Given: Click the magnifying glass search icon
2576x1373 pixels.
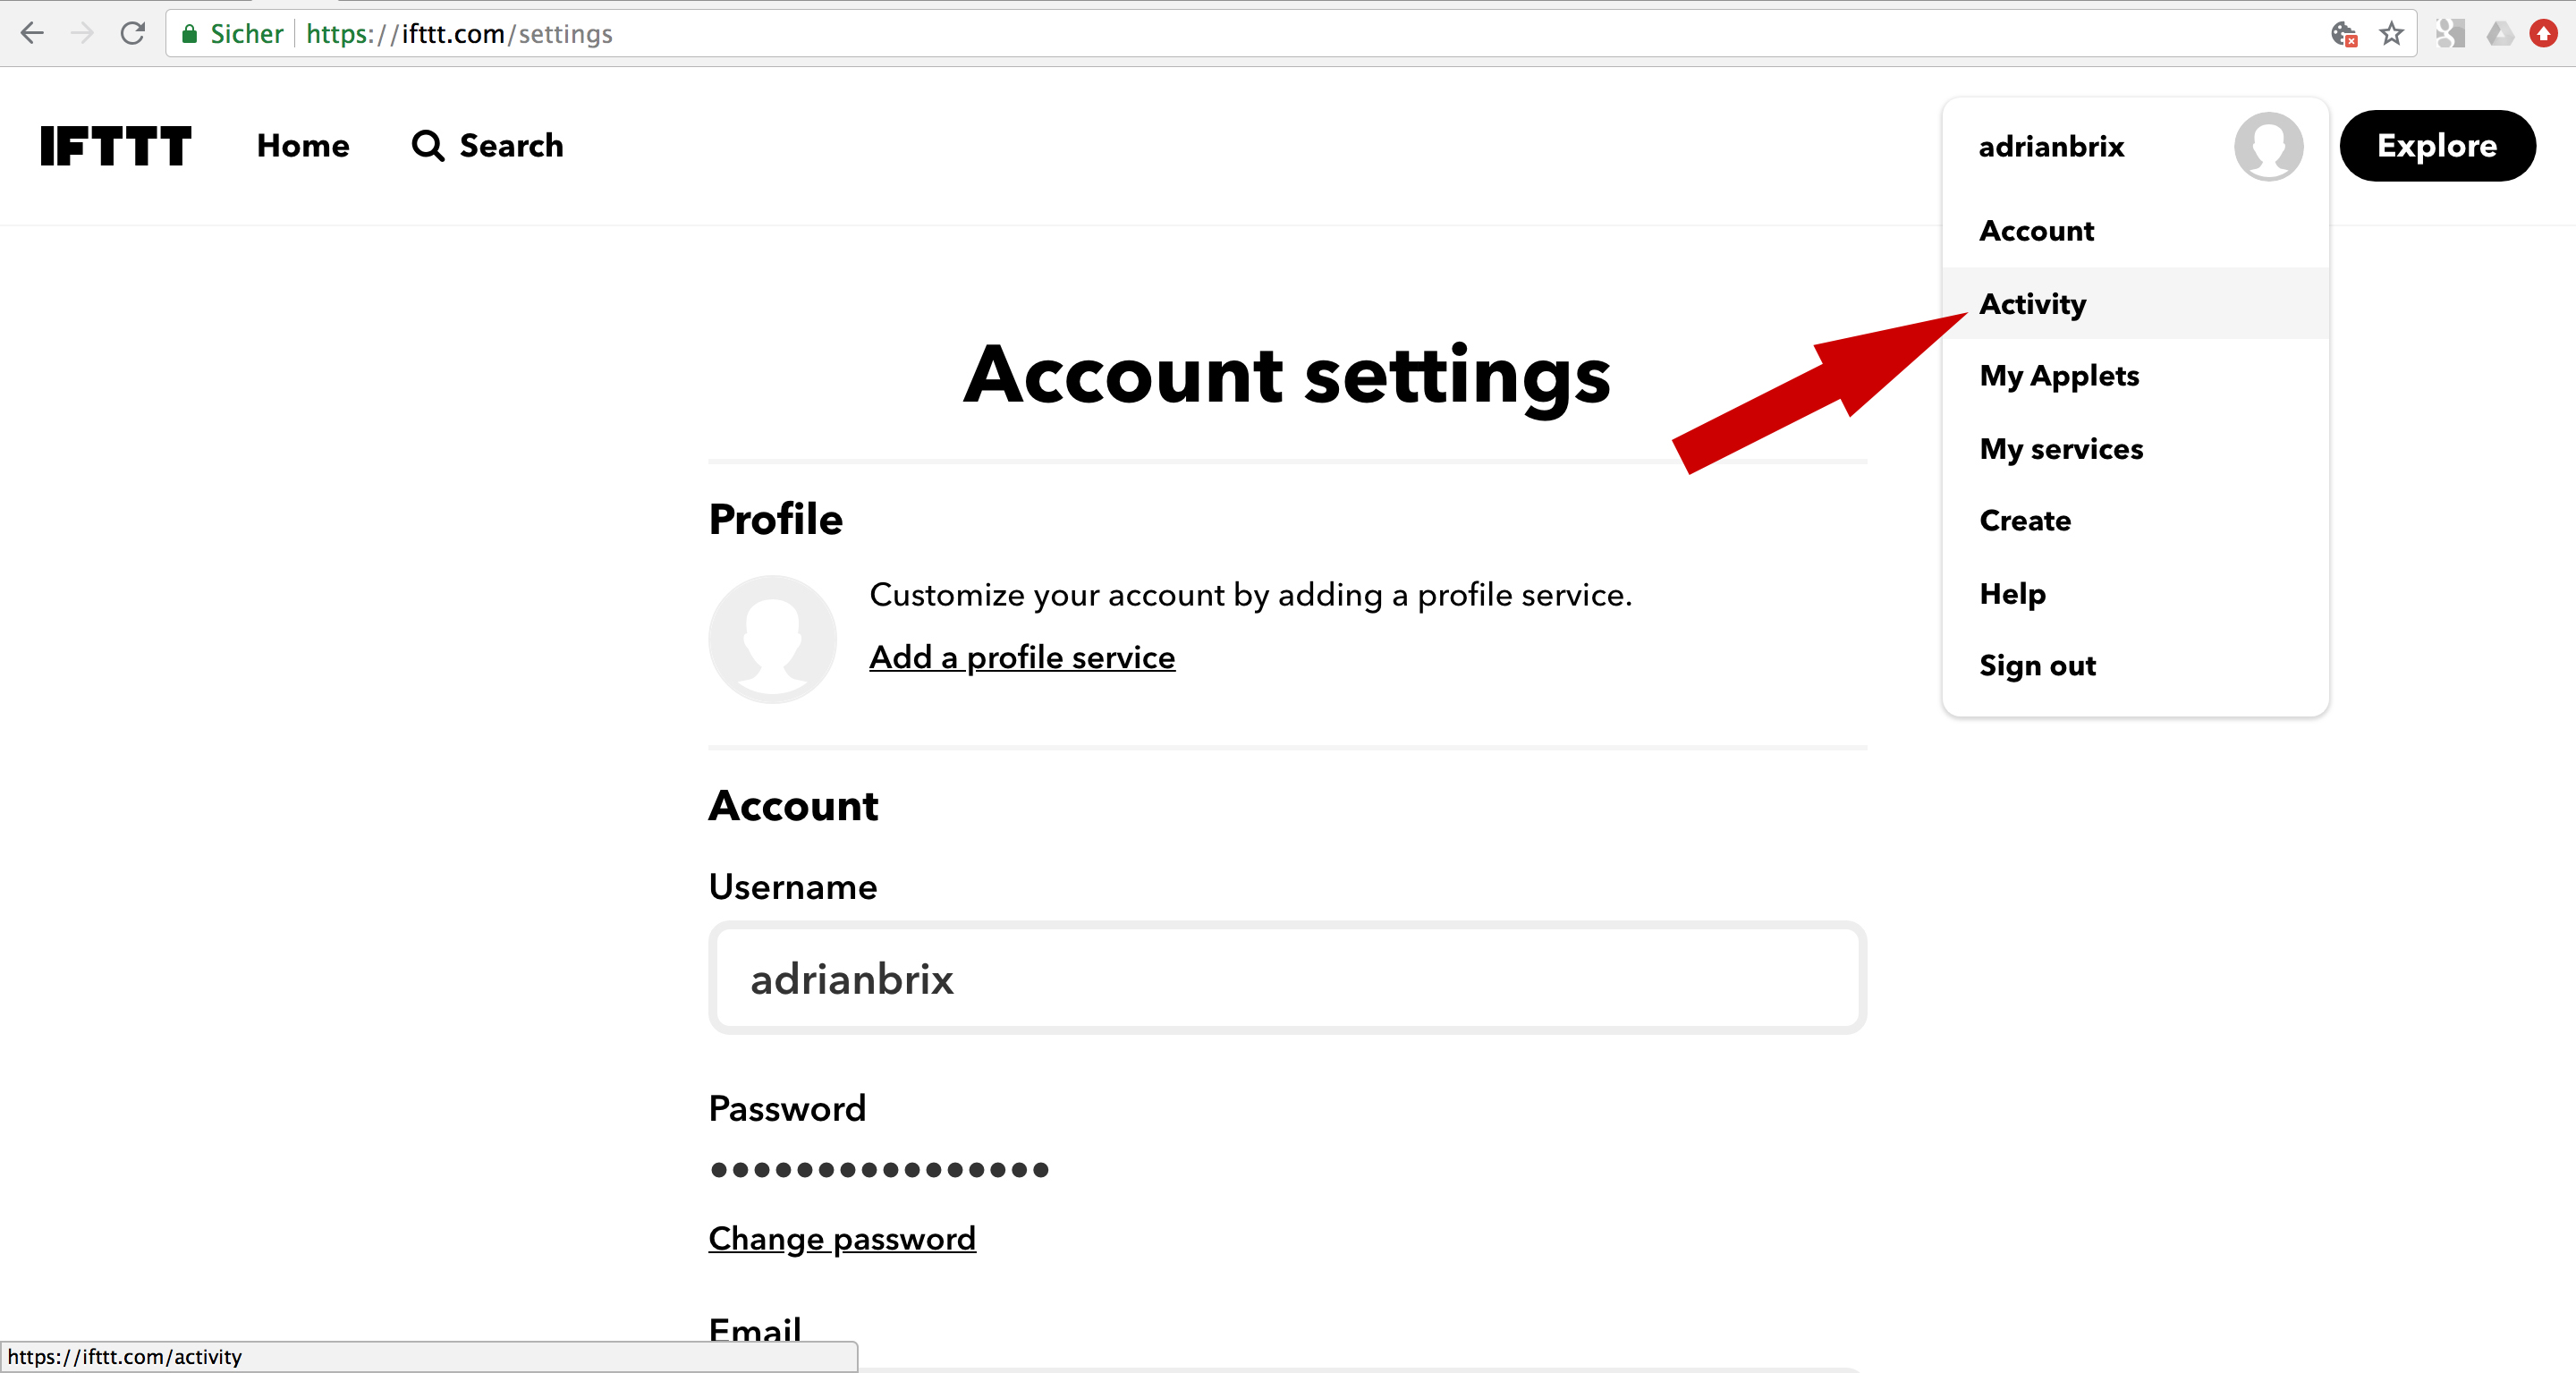Looking at the screenshot, I should point(427,146).
